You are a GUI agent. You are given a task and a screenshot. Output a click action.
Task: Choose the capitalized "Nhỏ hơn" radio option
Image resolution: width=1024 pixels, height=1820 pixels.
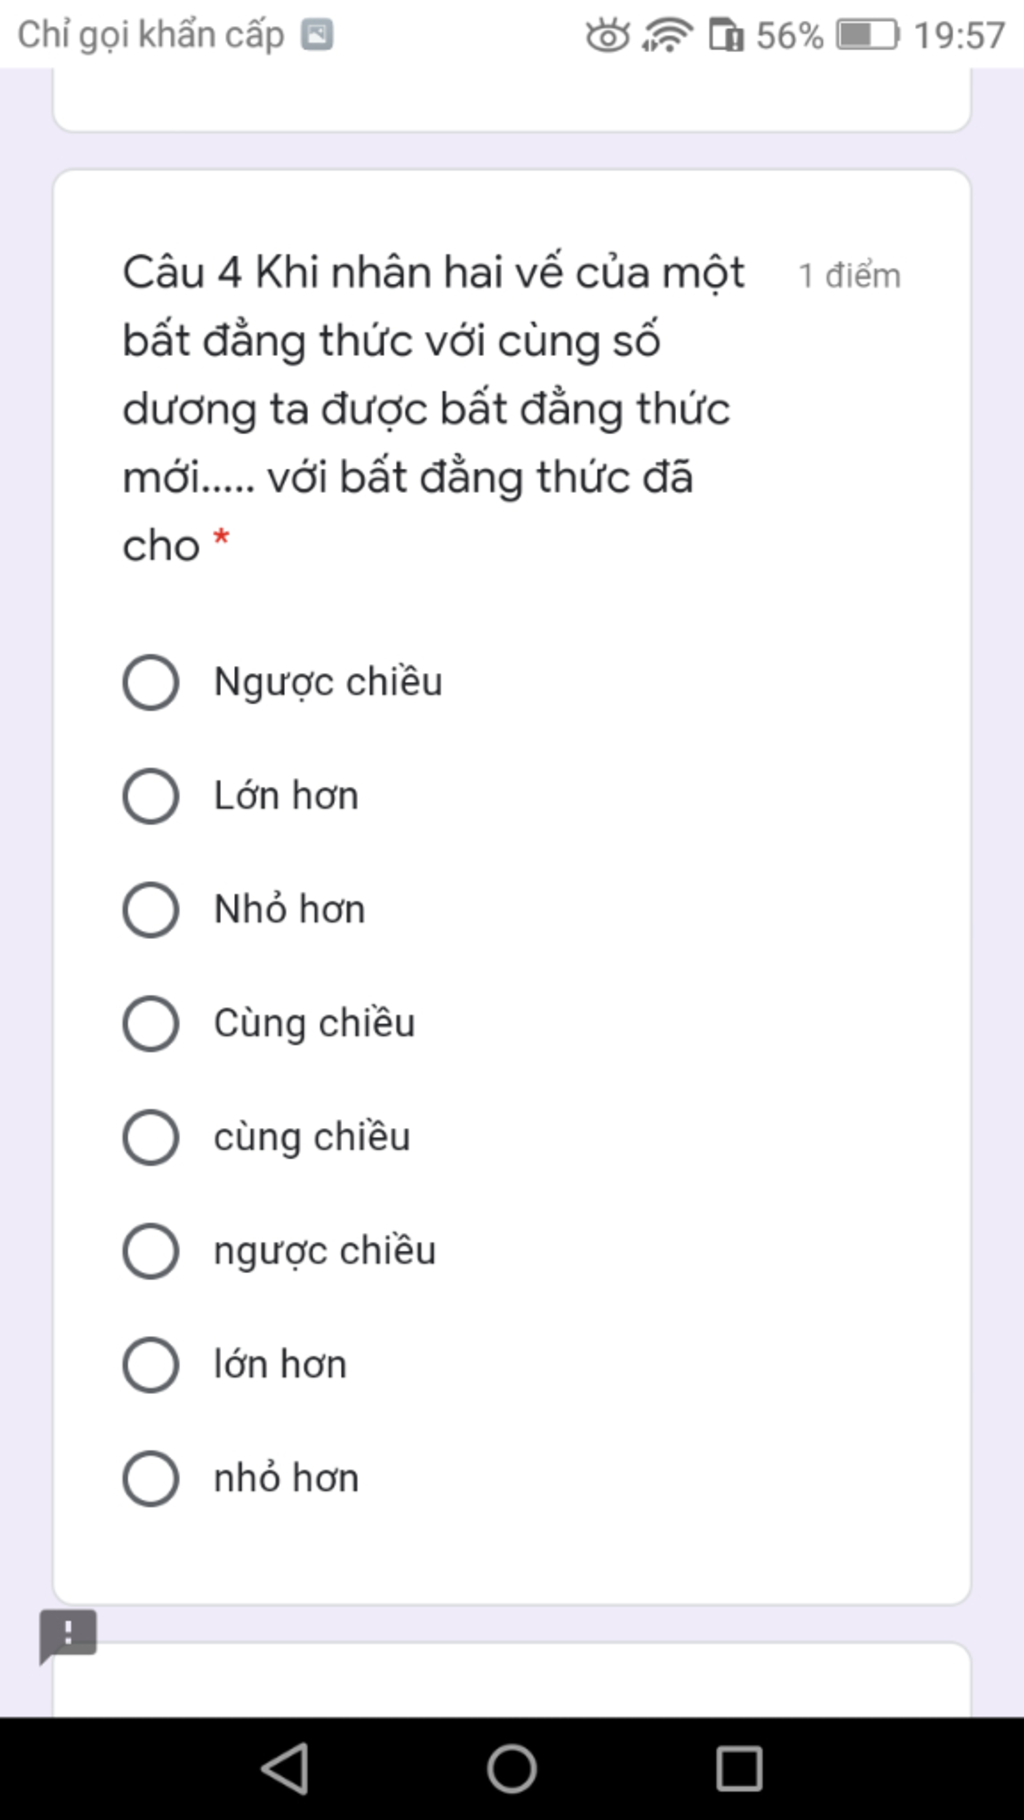pyautogui.click(x=151, y=910)
